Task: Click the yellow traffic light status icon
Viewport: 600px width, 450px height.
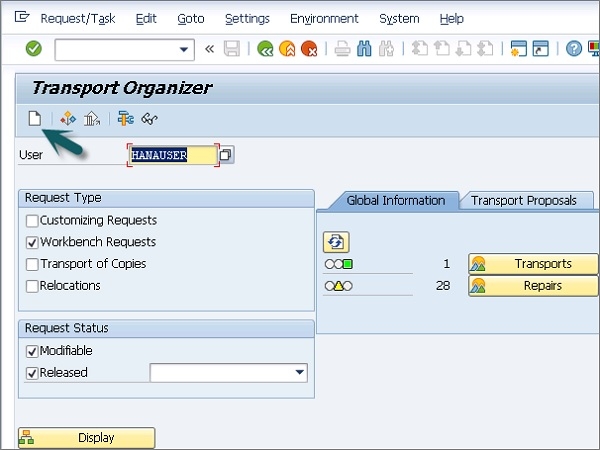Action: [339, 286]
